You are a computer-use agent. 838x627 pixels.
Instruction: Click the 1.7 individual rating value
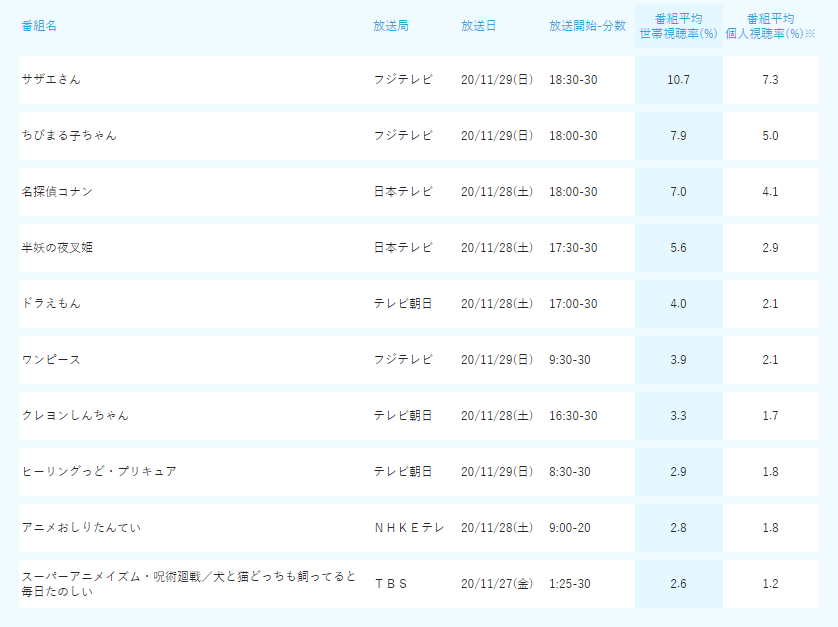(770, 415)
